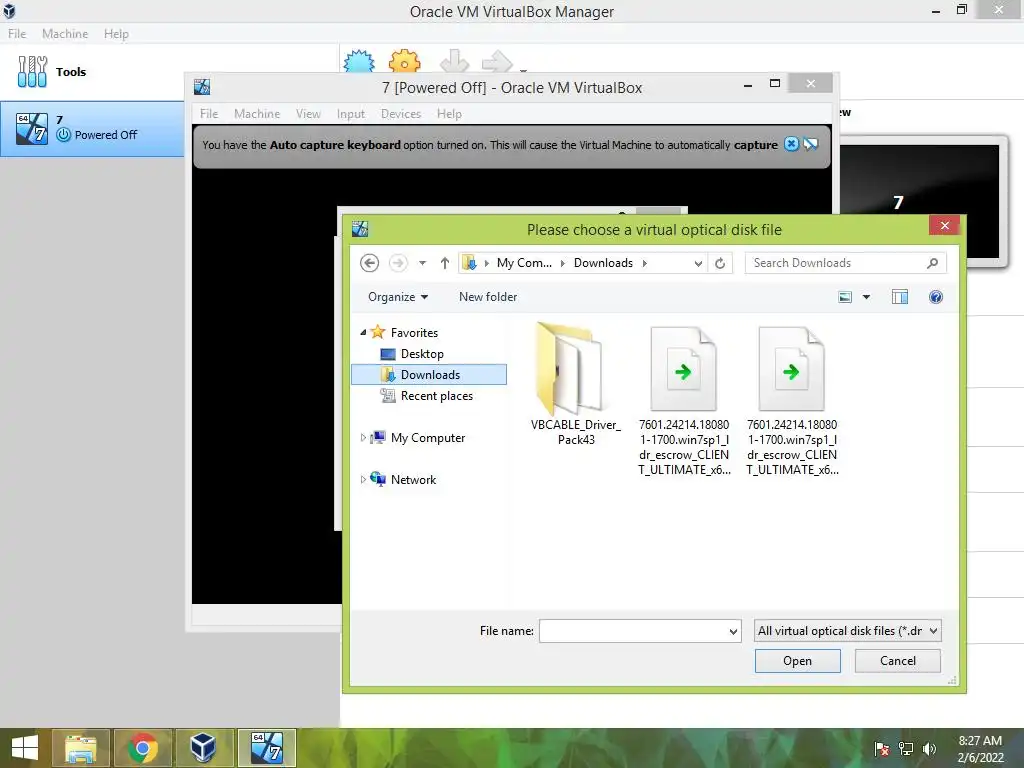Switch to VM 7 taskbar icon
Image resolution: width=1024 pixels, height=768 pixels.
point(266,748)
